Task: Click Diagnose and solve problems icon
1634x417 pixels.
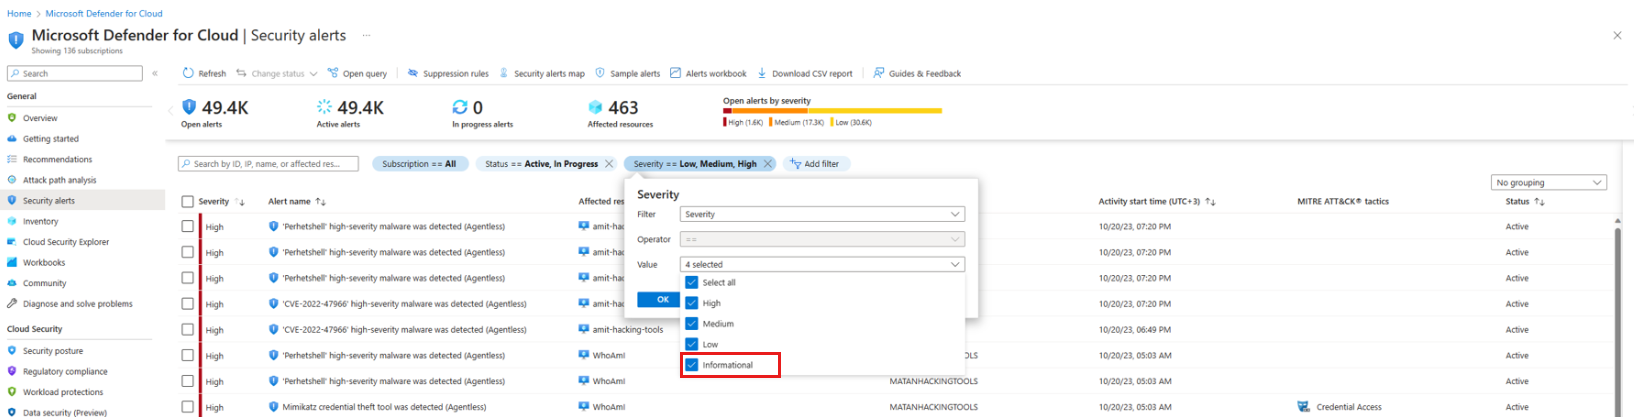Action: click(x=12, y=303)
